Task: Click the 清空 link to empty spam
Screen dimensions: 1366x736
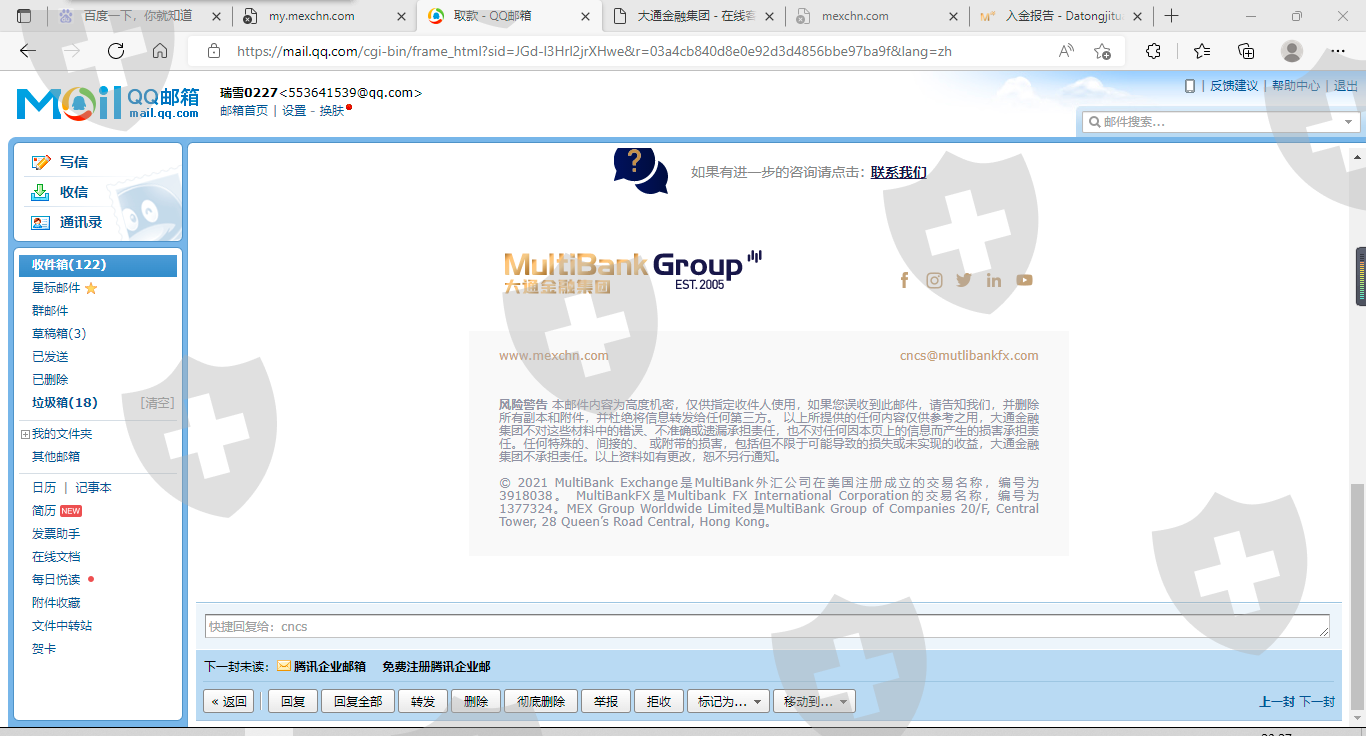Action: tap(157, 403)
